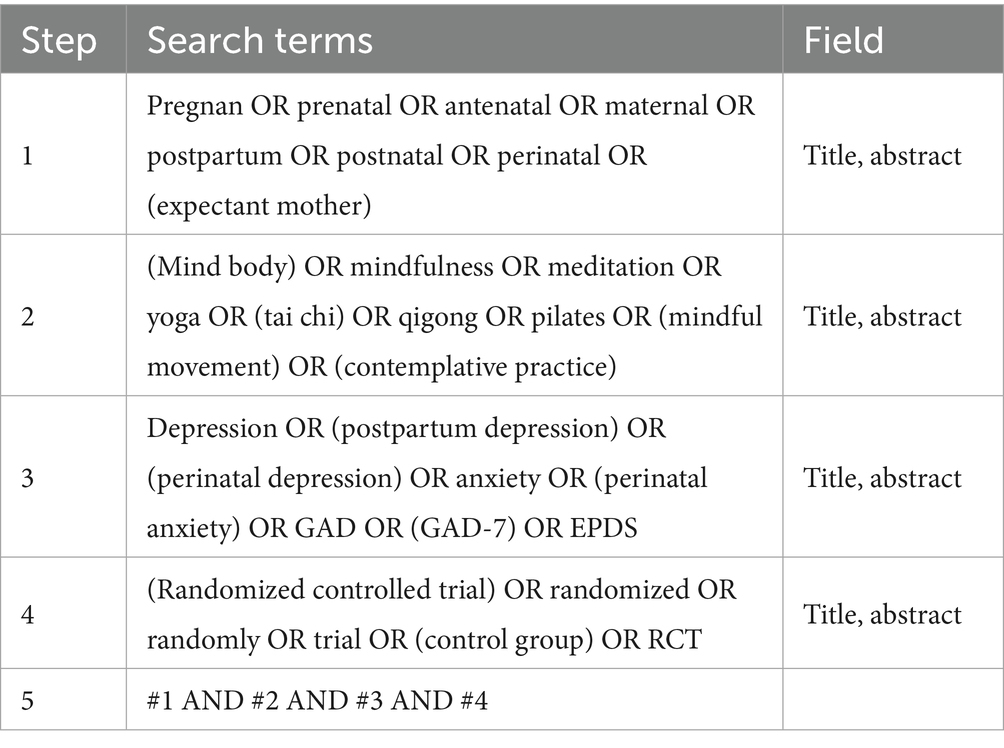
Task: Click the mind body search terms cell
Action: coord(453,316)
